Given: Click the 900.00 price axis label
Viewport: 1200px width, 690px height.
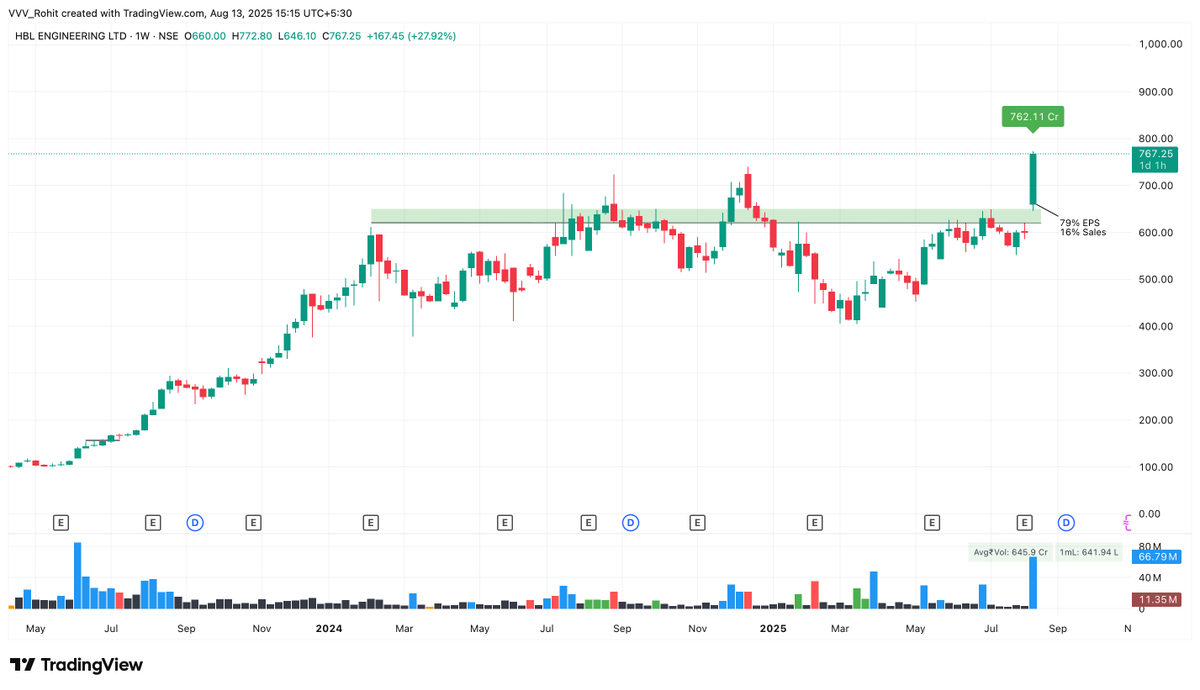Looking at the screenshot, I should [x=1158, y=92].
